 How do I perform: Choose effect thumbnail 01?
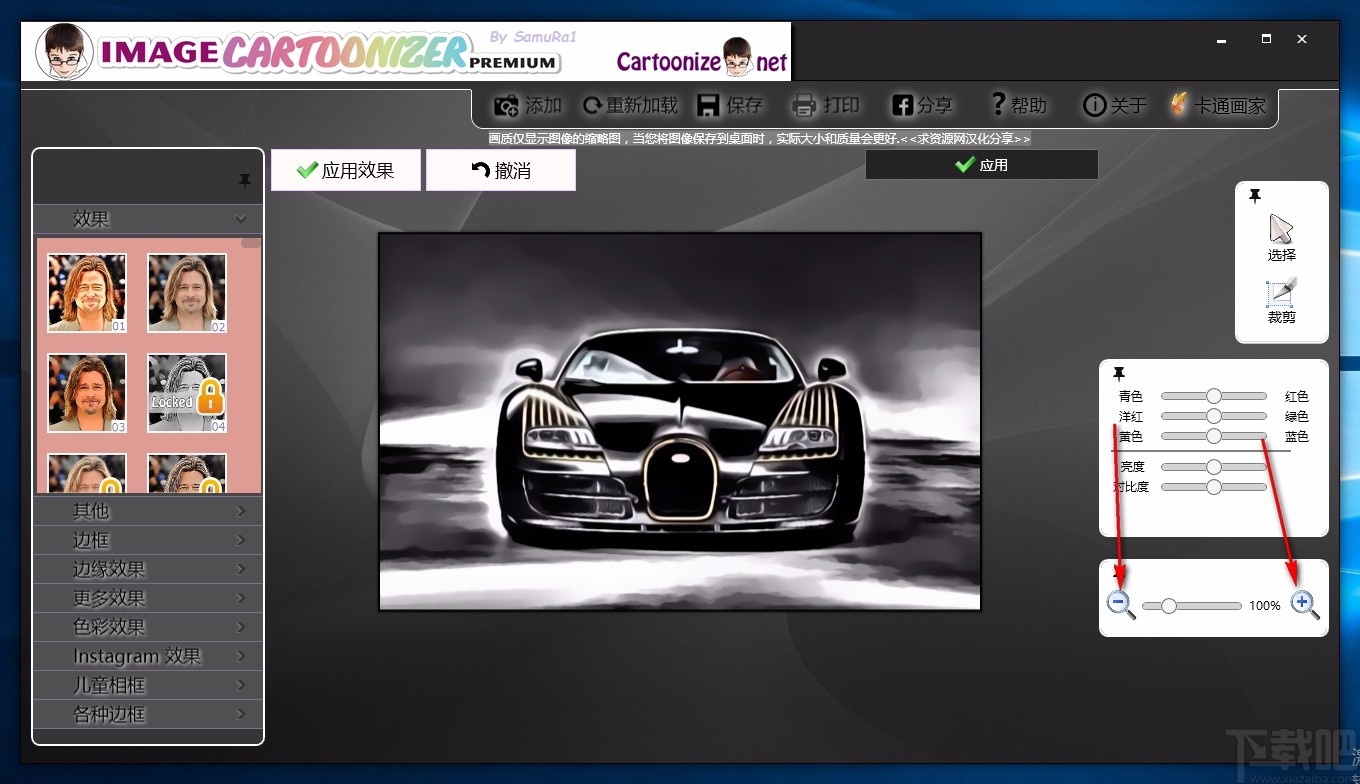pos(87,293)
